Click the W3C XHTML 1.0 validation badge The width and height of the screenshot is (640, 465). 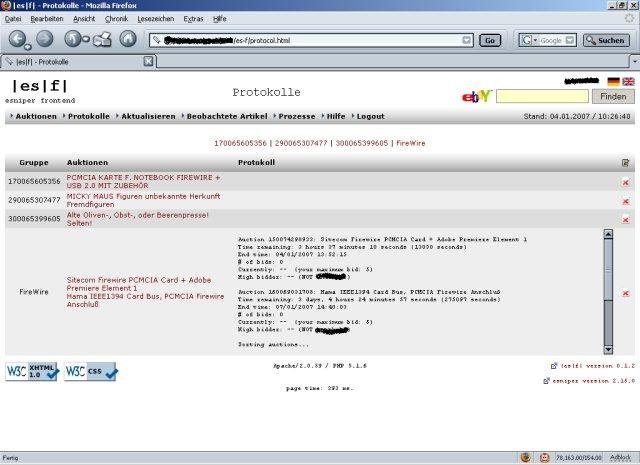tap(32, 371)
